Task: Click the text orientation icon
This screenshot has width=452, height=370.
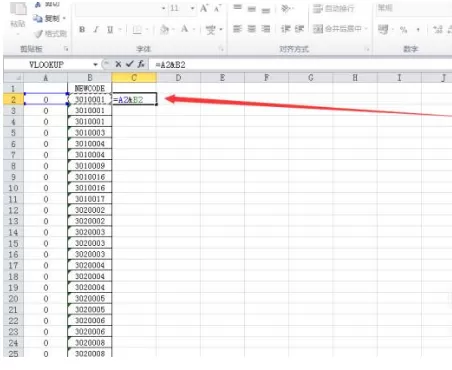Action: (285, 8)
